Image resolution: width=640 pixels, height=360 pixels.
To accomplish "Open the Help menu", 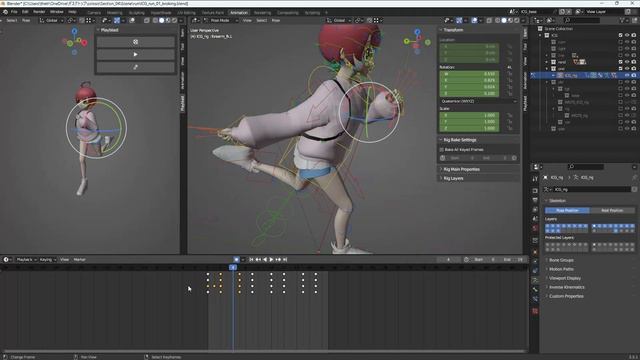I will click(x=72, y=12).
